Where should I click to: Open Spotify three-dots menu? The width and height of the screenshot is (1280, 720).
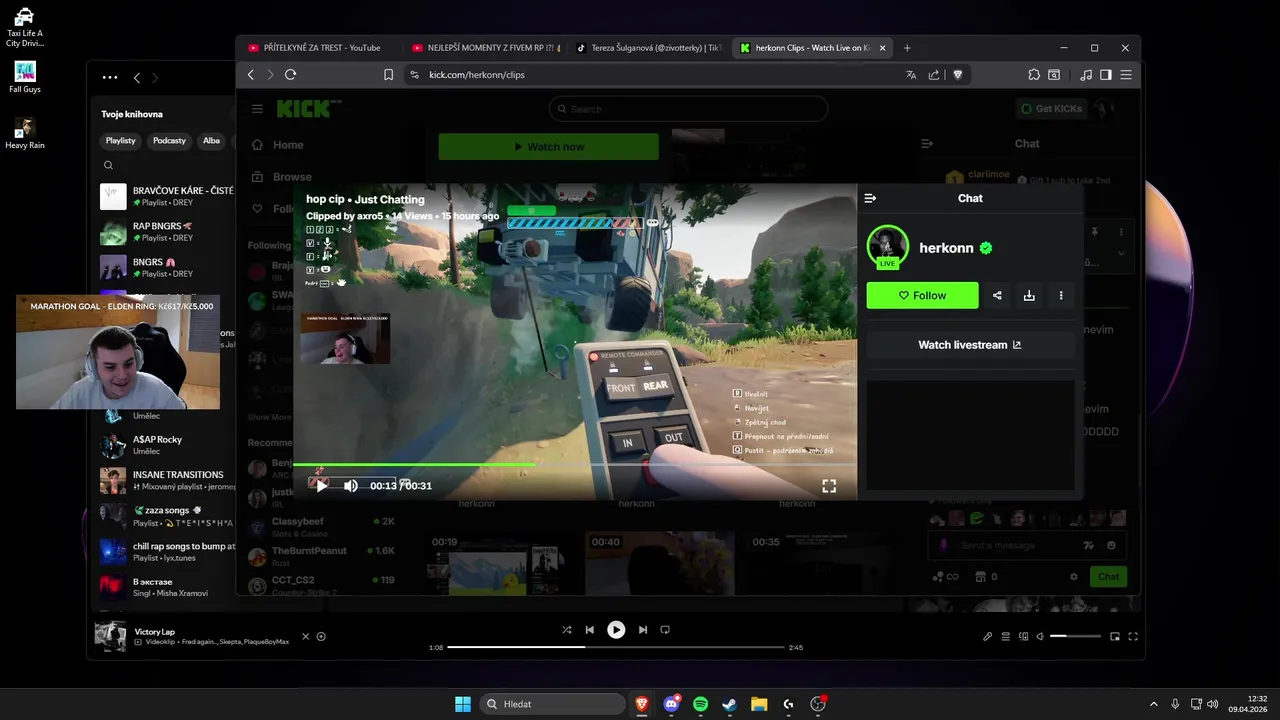click(x=110, y=77)
